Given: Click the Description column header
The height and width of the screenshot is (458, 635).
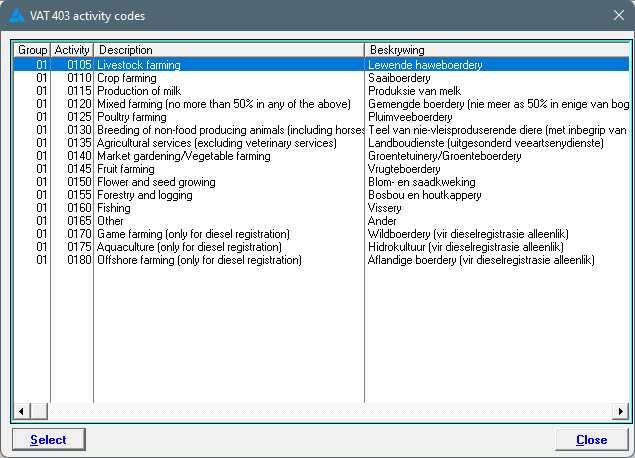Looking at the screenshot, I should pyautogui.click(x=229, y=50).
